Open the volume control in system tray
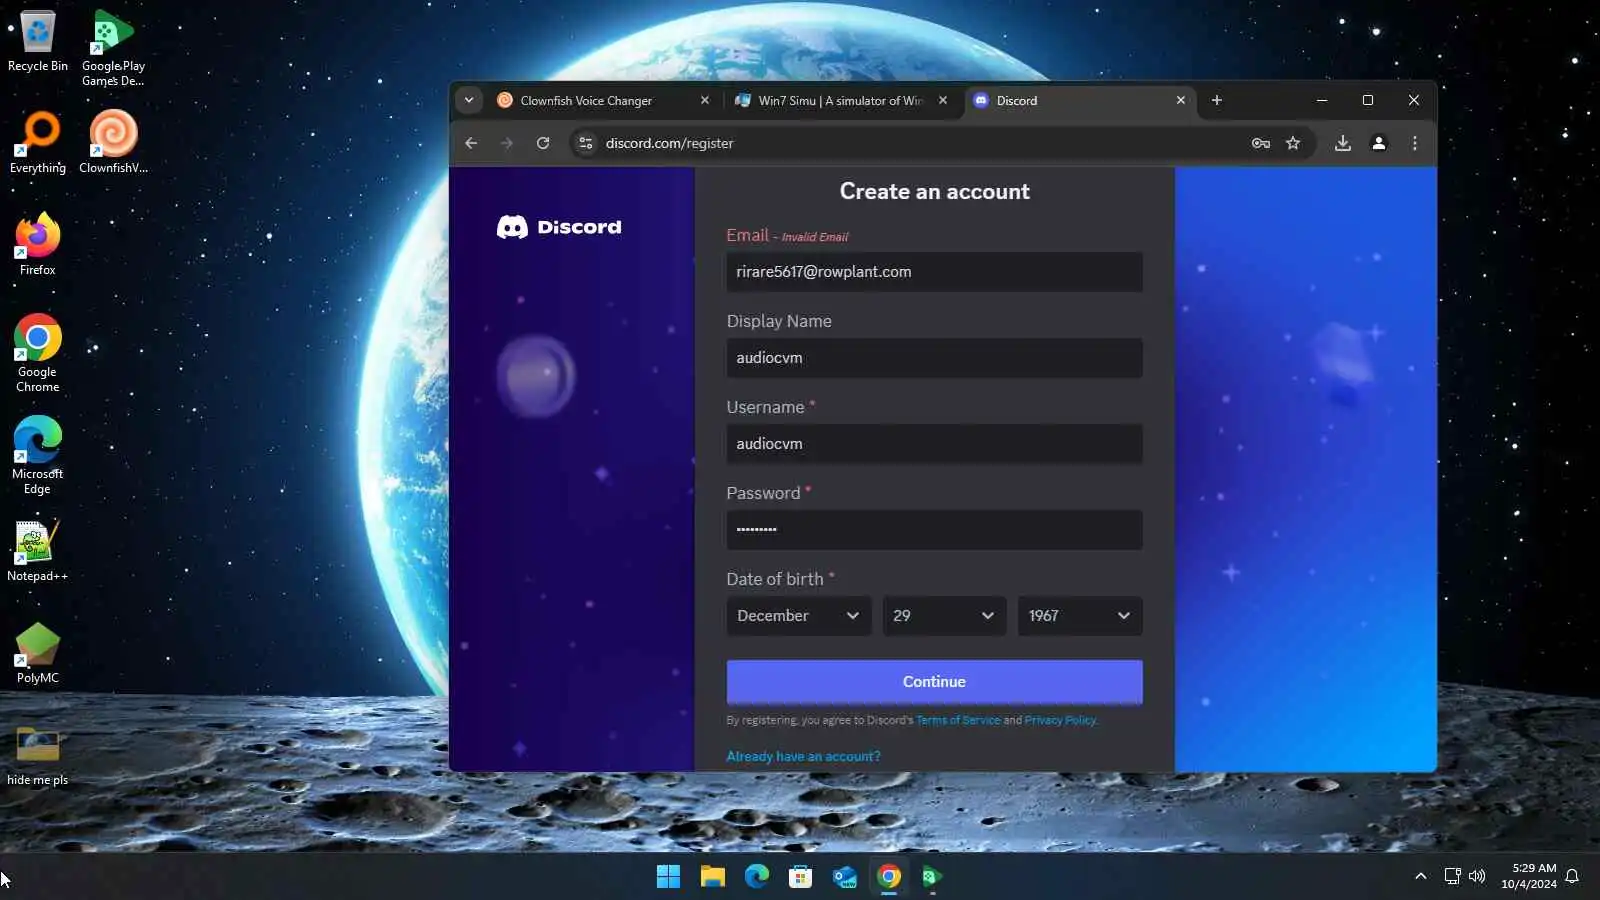This screenshot has width=1600, height=900. tap(1477, 876)
